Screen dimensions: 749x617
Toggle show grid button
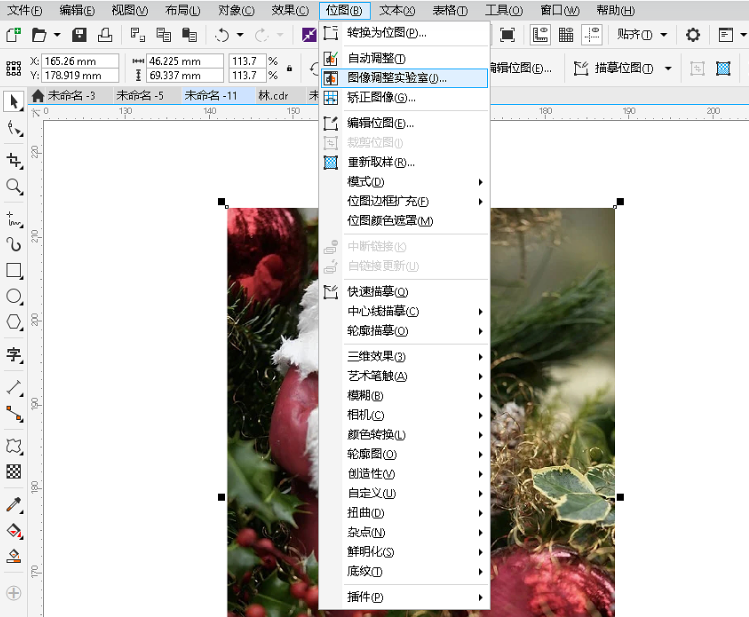[566, 35]
